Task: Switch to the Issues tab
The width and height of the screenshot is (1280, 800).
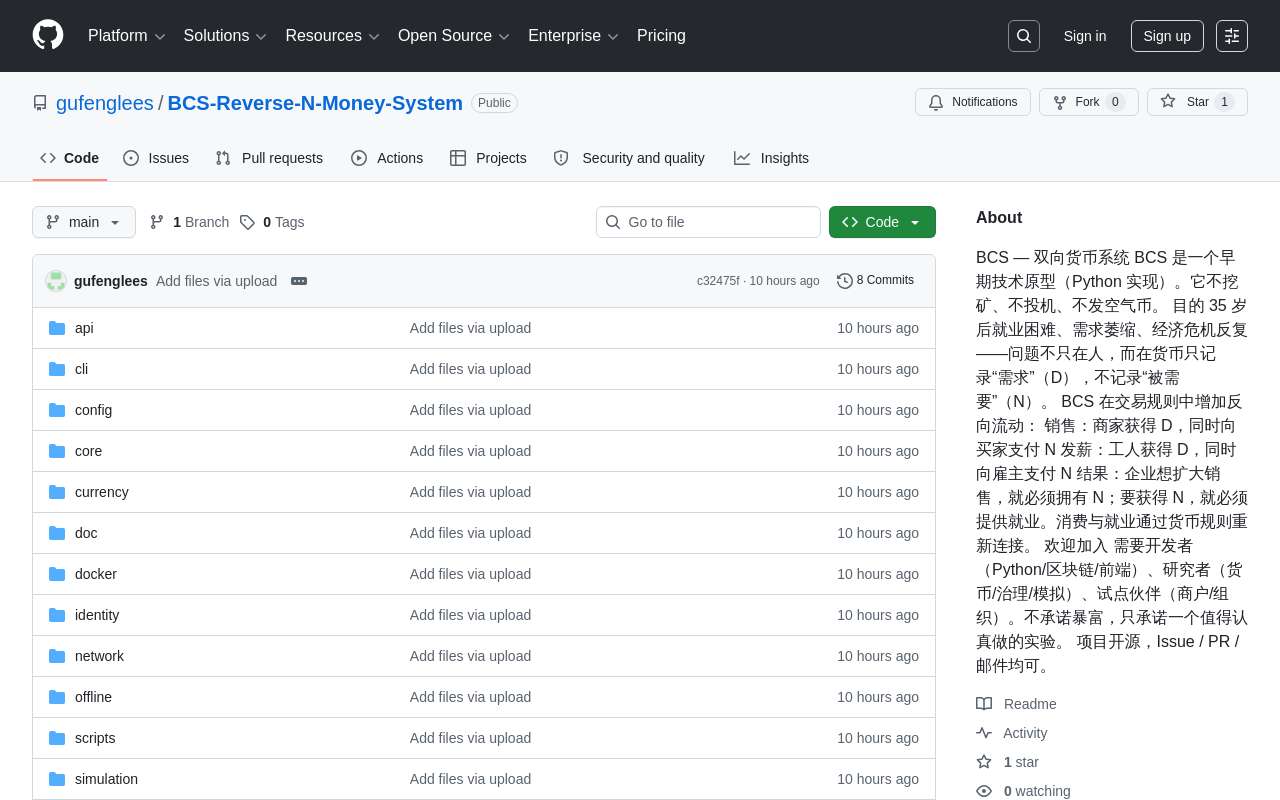Action: pos(156,158)
